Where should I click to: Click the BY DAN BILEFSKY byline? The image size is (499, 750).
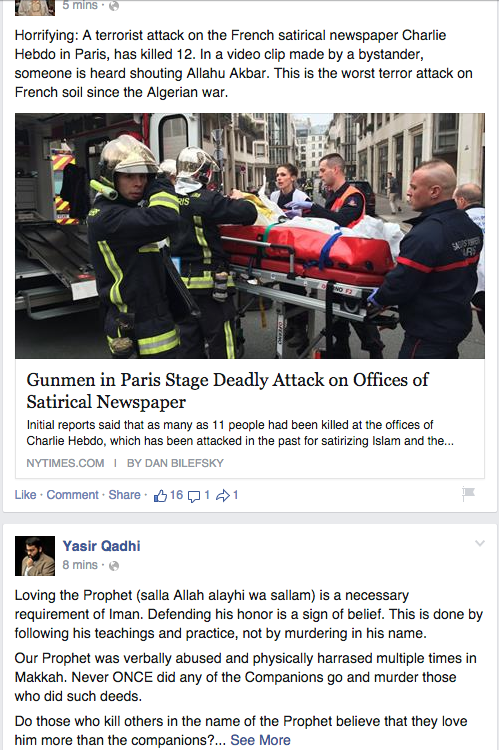point(175,463)
